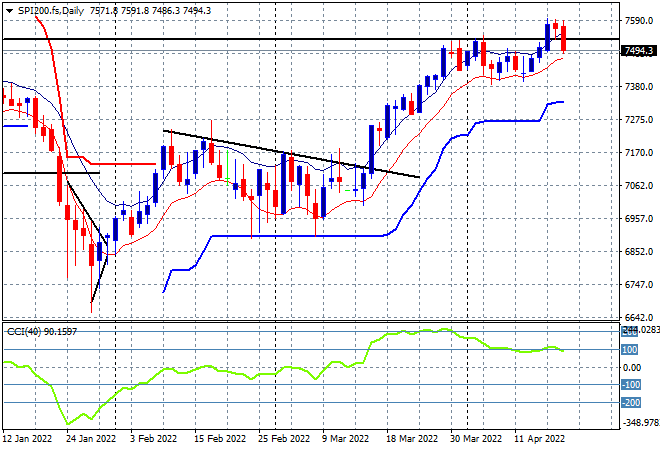660x450 pixels.
Task: Click the last red candle on the chart
Action: (564, 38)
